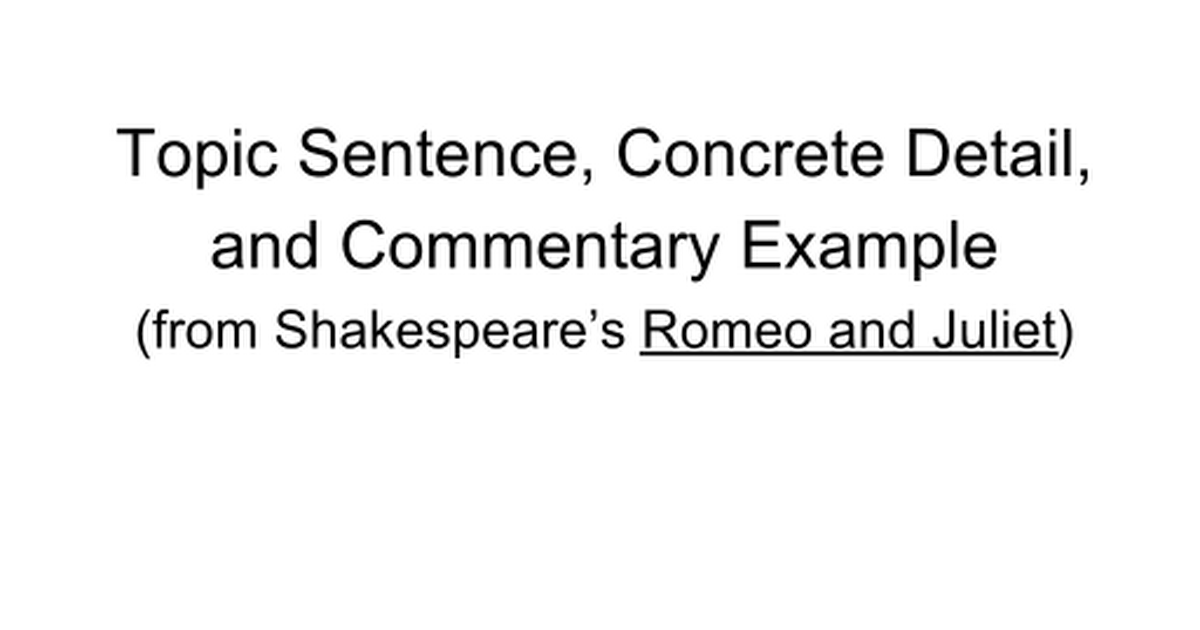Click the word Concrete in the title
Image resolution: width=1200 pixels, height=630 pixels.
point(749,154)
